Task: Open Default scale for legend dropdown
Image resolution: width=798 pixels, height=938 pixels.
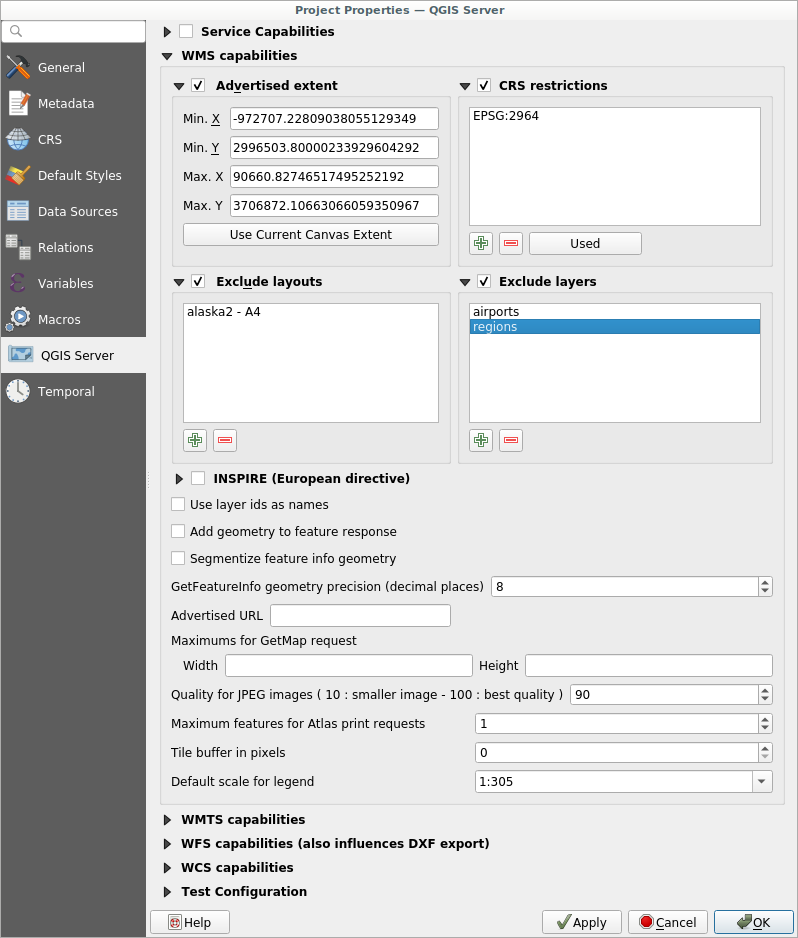Action: click(x=763, y=782)
